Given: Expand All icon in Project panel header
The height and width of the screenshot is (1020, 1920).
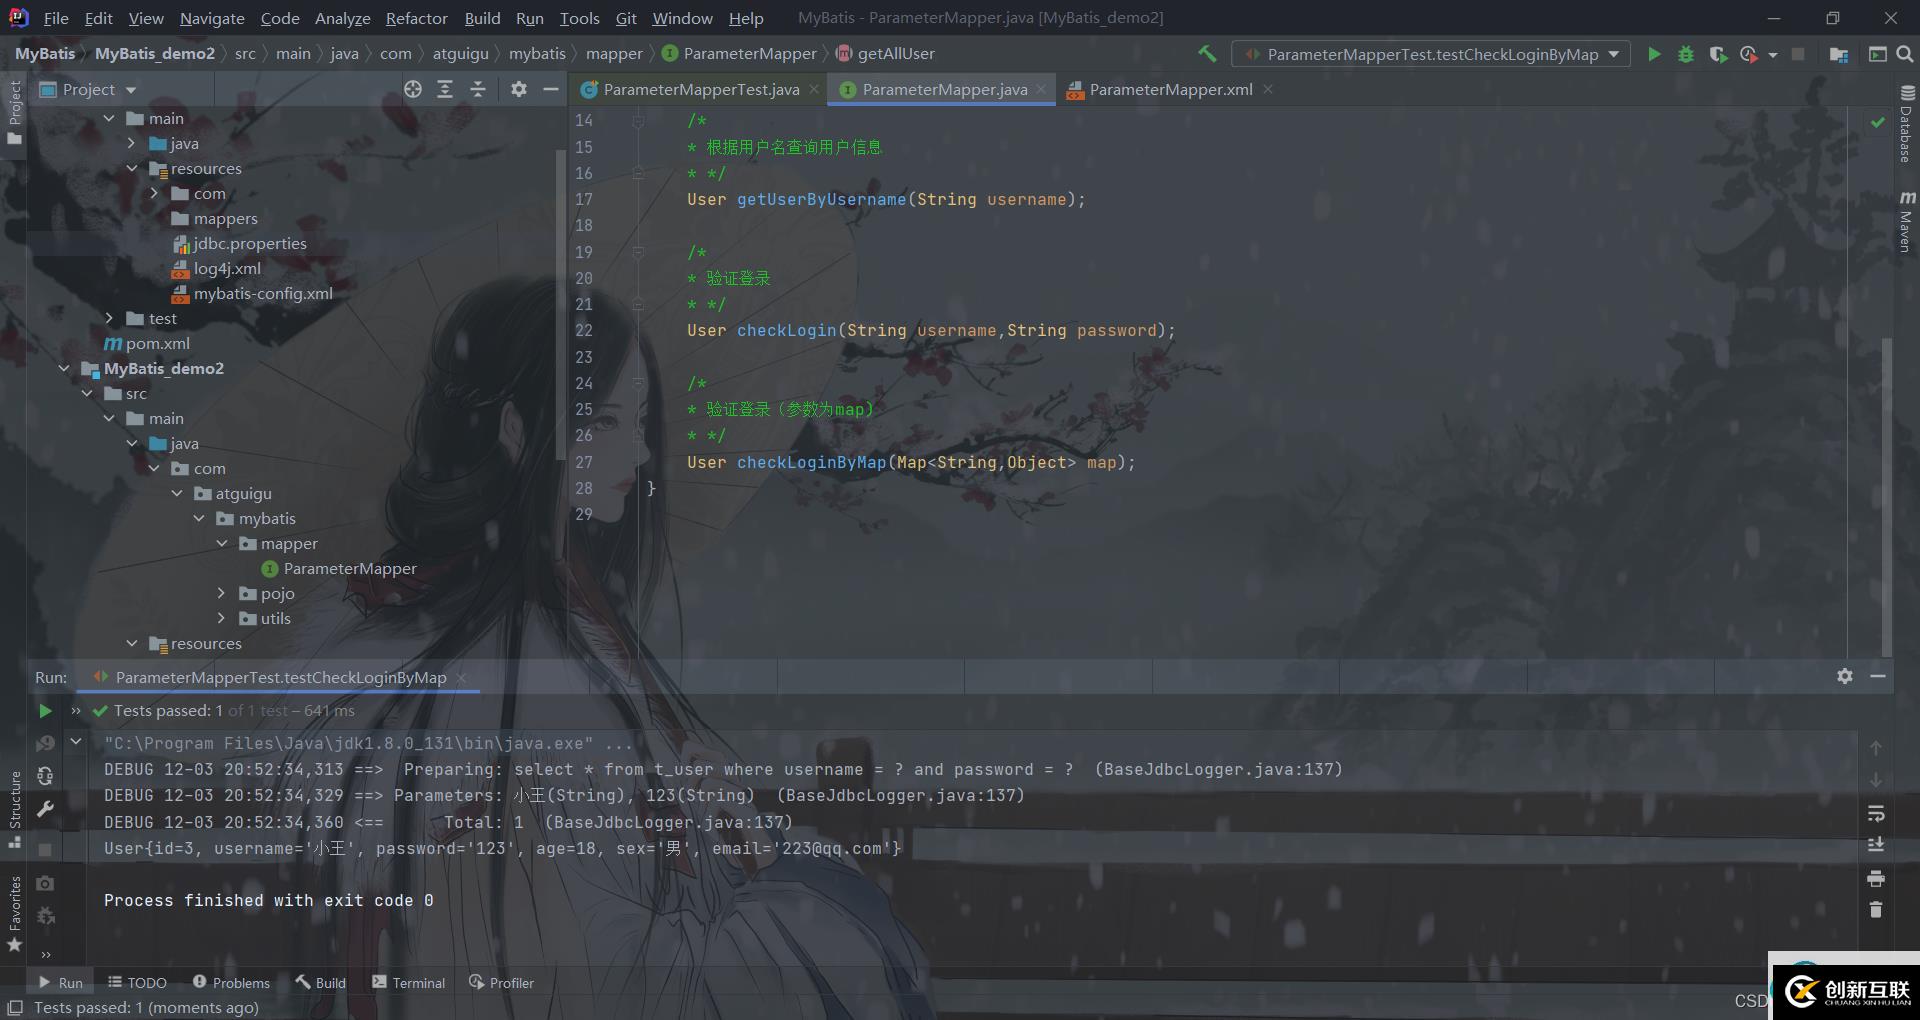Looking at the screenshot, I should [445, 89].
